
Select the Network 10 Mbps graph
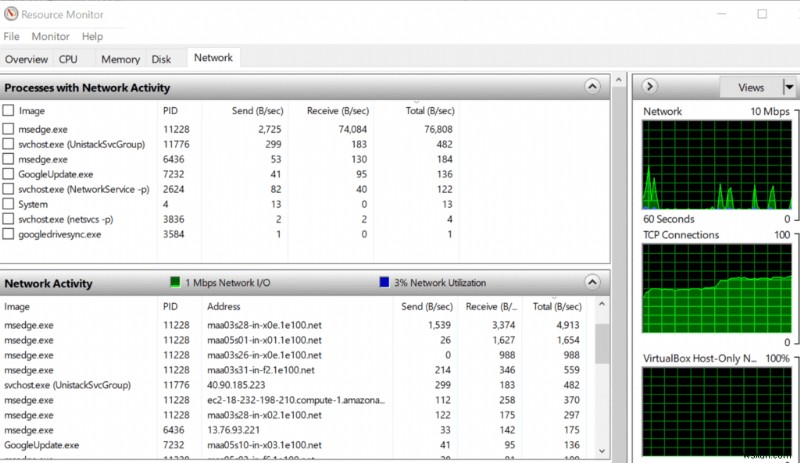[x=716, y=164]
